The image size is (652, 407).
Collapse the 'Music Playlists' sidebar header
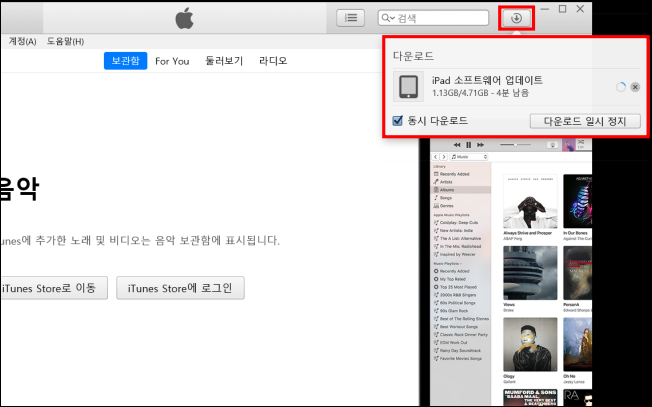click(447, 264)
